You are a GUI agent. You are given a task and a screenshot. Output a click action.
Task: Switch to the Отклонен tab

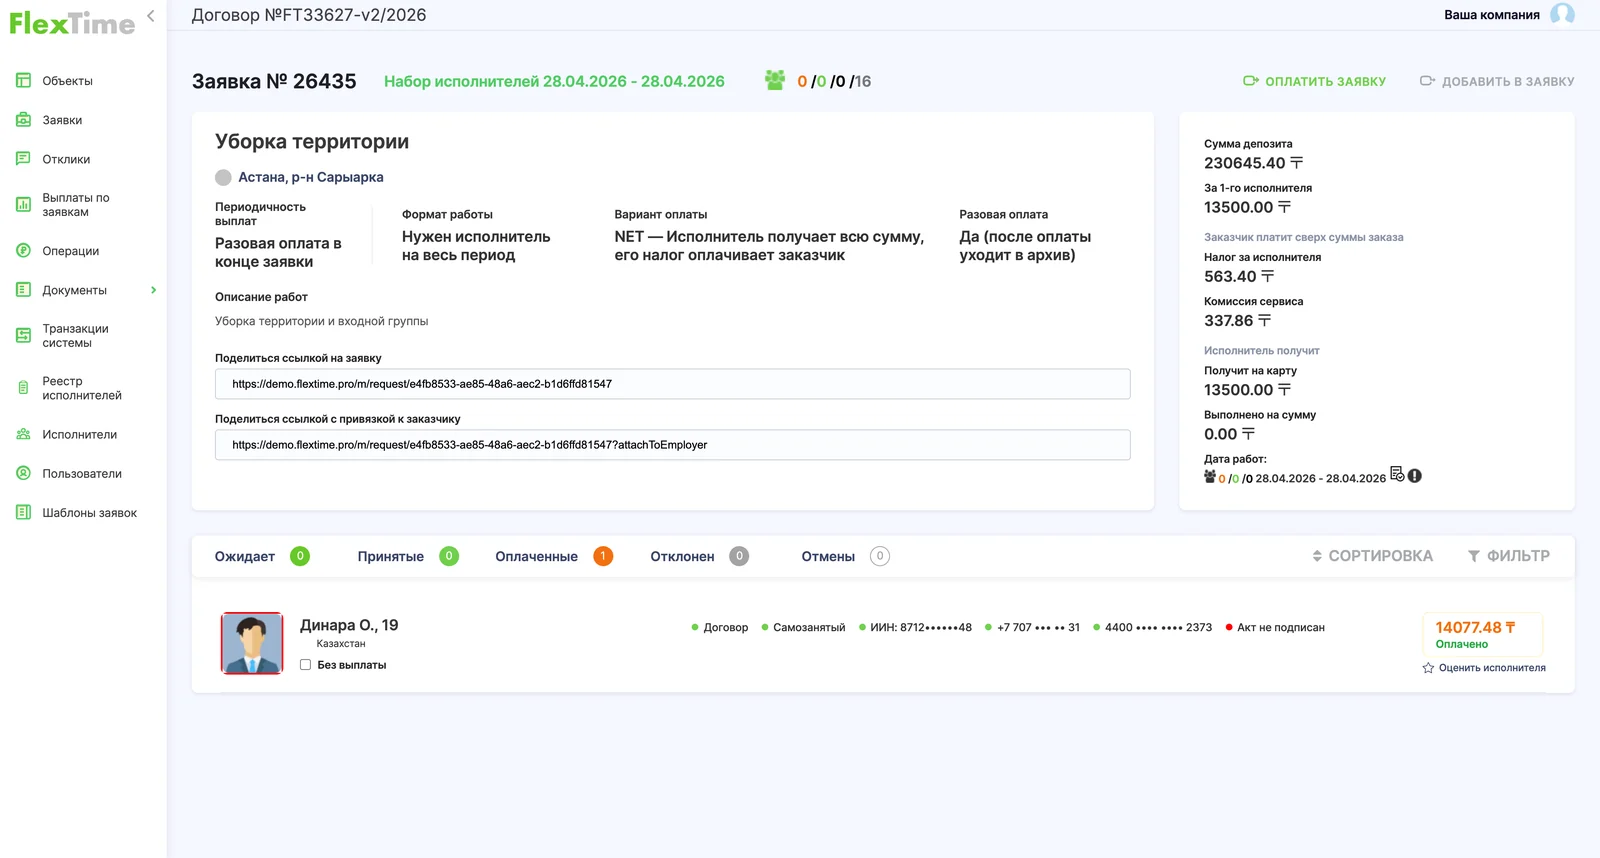click(x=699, y=557)
